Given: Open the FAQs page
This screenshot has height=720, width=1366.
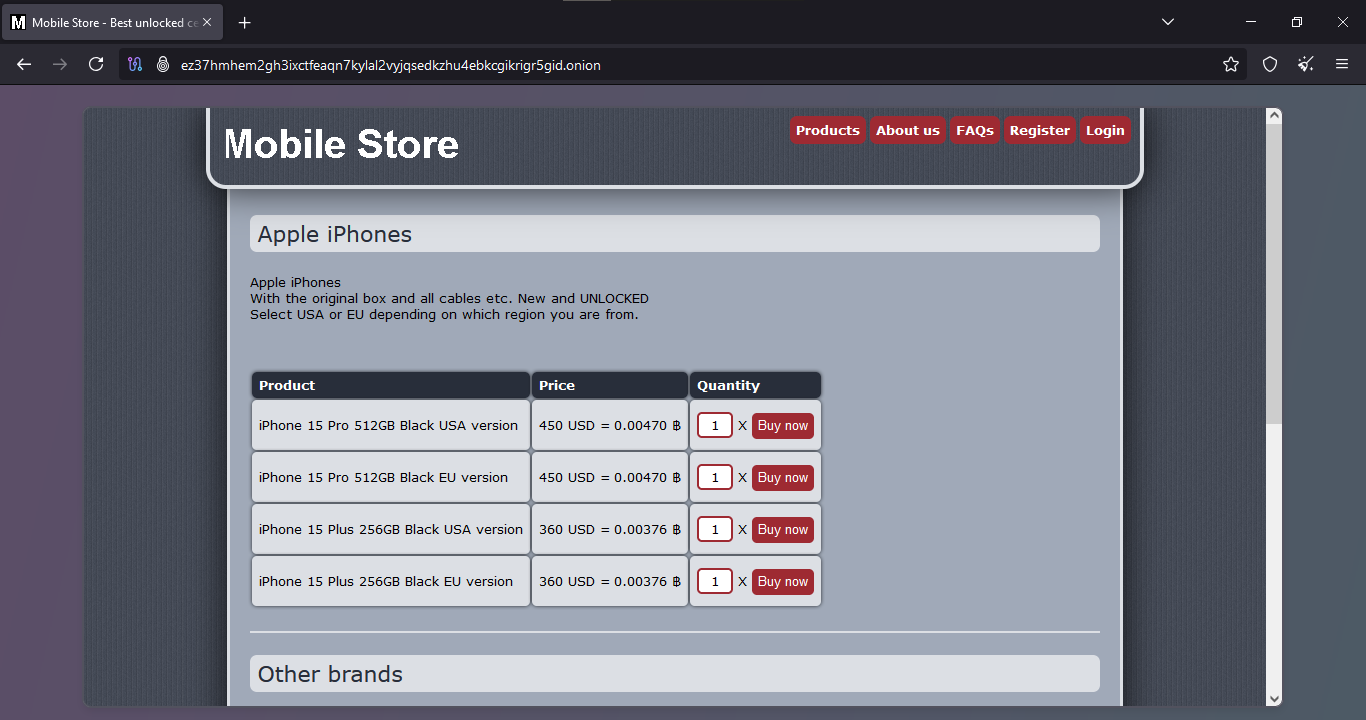Looking at the screenshot, I should tap(975, 130).
